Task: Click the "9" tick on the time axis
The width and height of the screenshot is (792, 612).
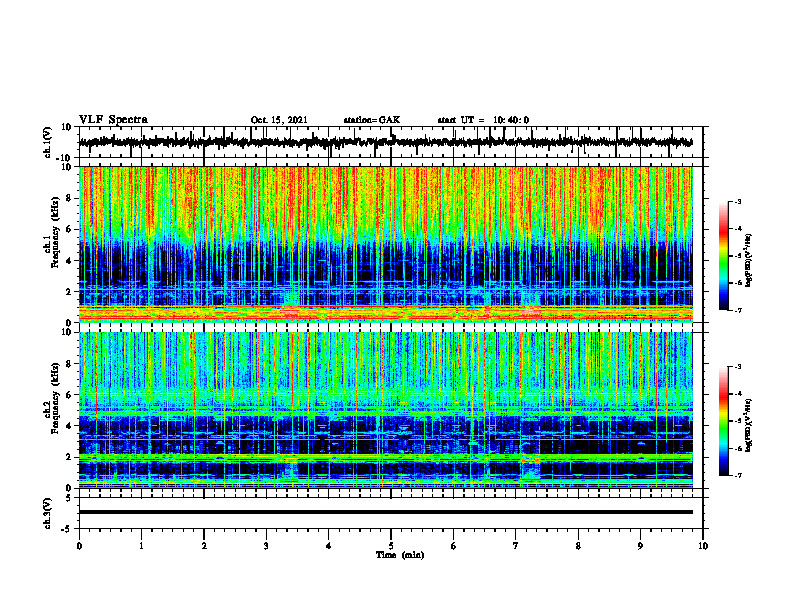Action: (x=640, y=546)
